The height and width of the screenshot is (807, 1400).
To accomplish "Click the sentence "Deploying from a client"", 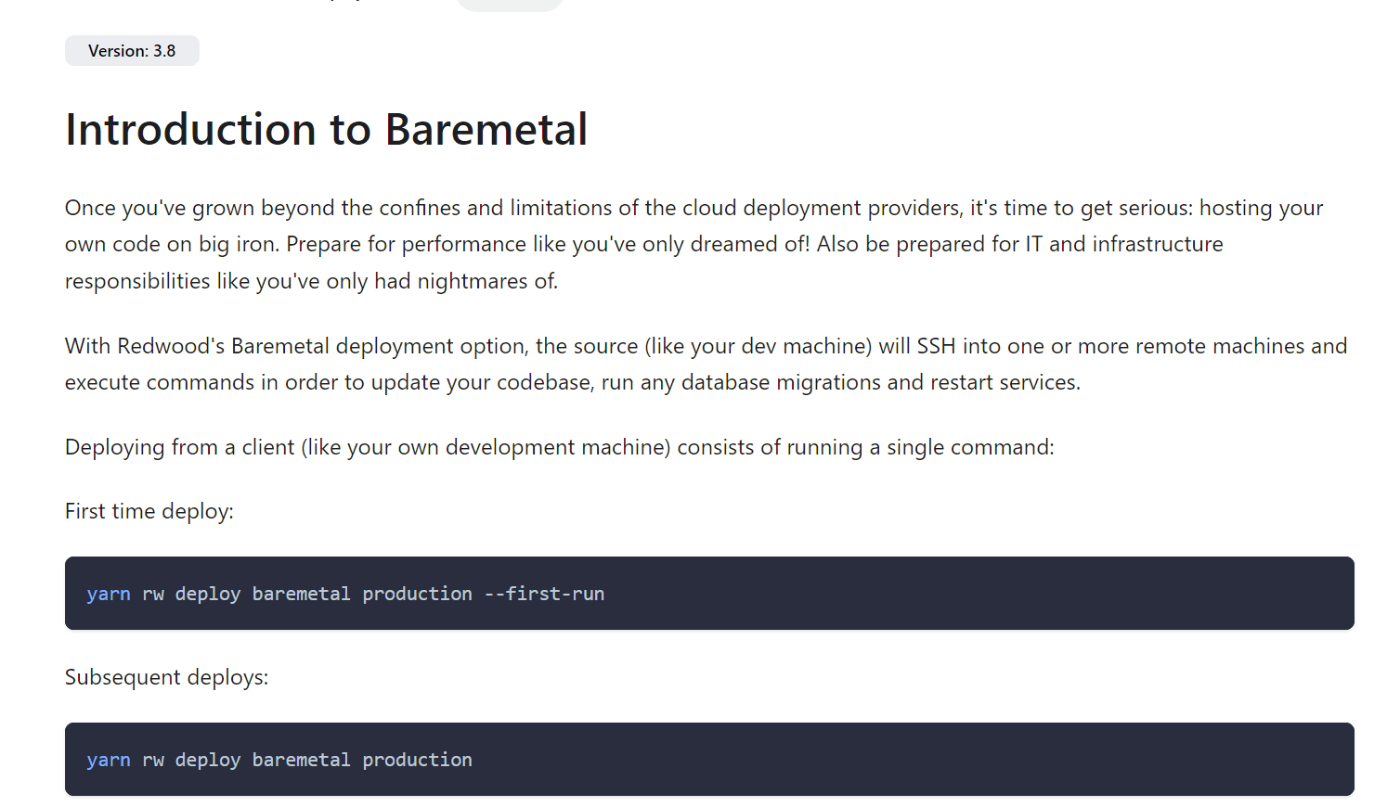I will coord(560,447).
